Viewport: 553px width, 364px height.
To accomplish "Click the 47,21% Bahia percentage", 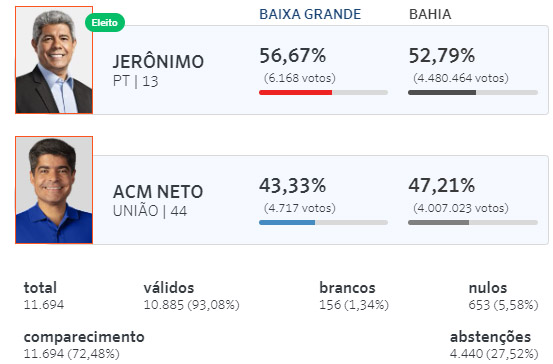I will point(442,186).
